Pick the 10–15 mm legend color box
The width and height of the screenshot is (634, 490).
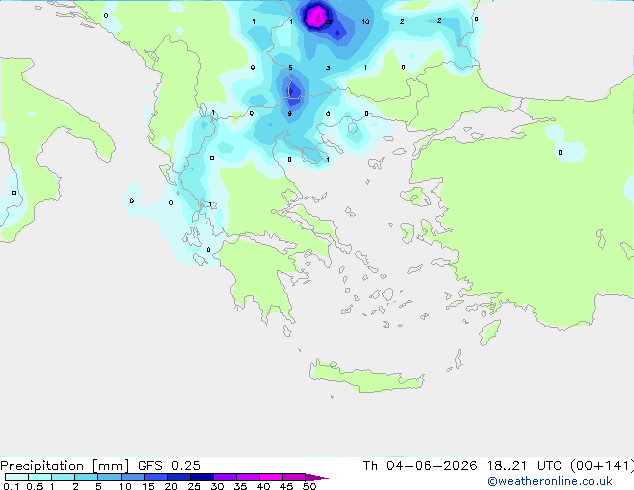[x=132, y=477]
